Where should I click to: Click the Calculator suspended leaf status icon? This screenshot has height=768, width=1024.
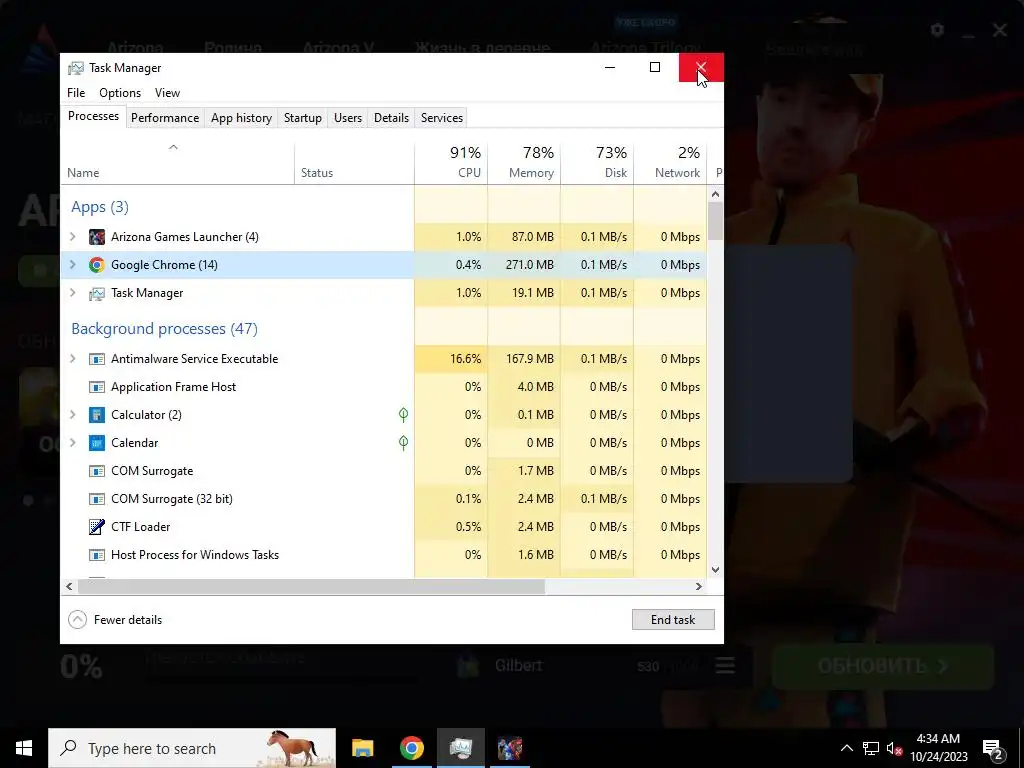point(404,415)
